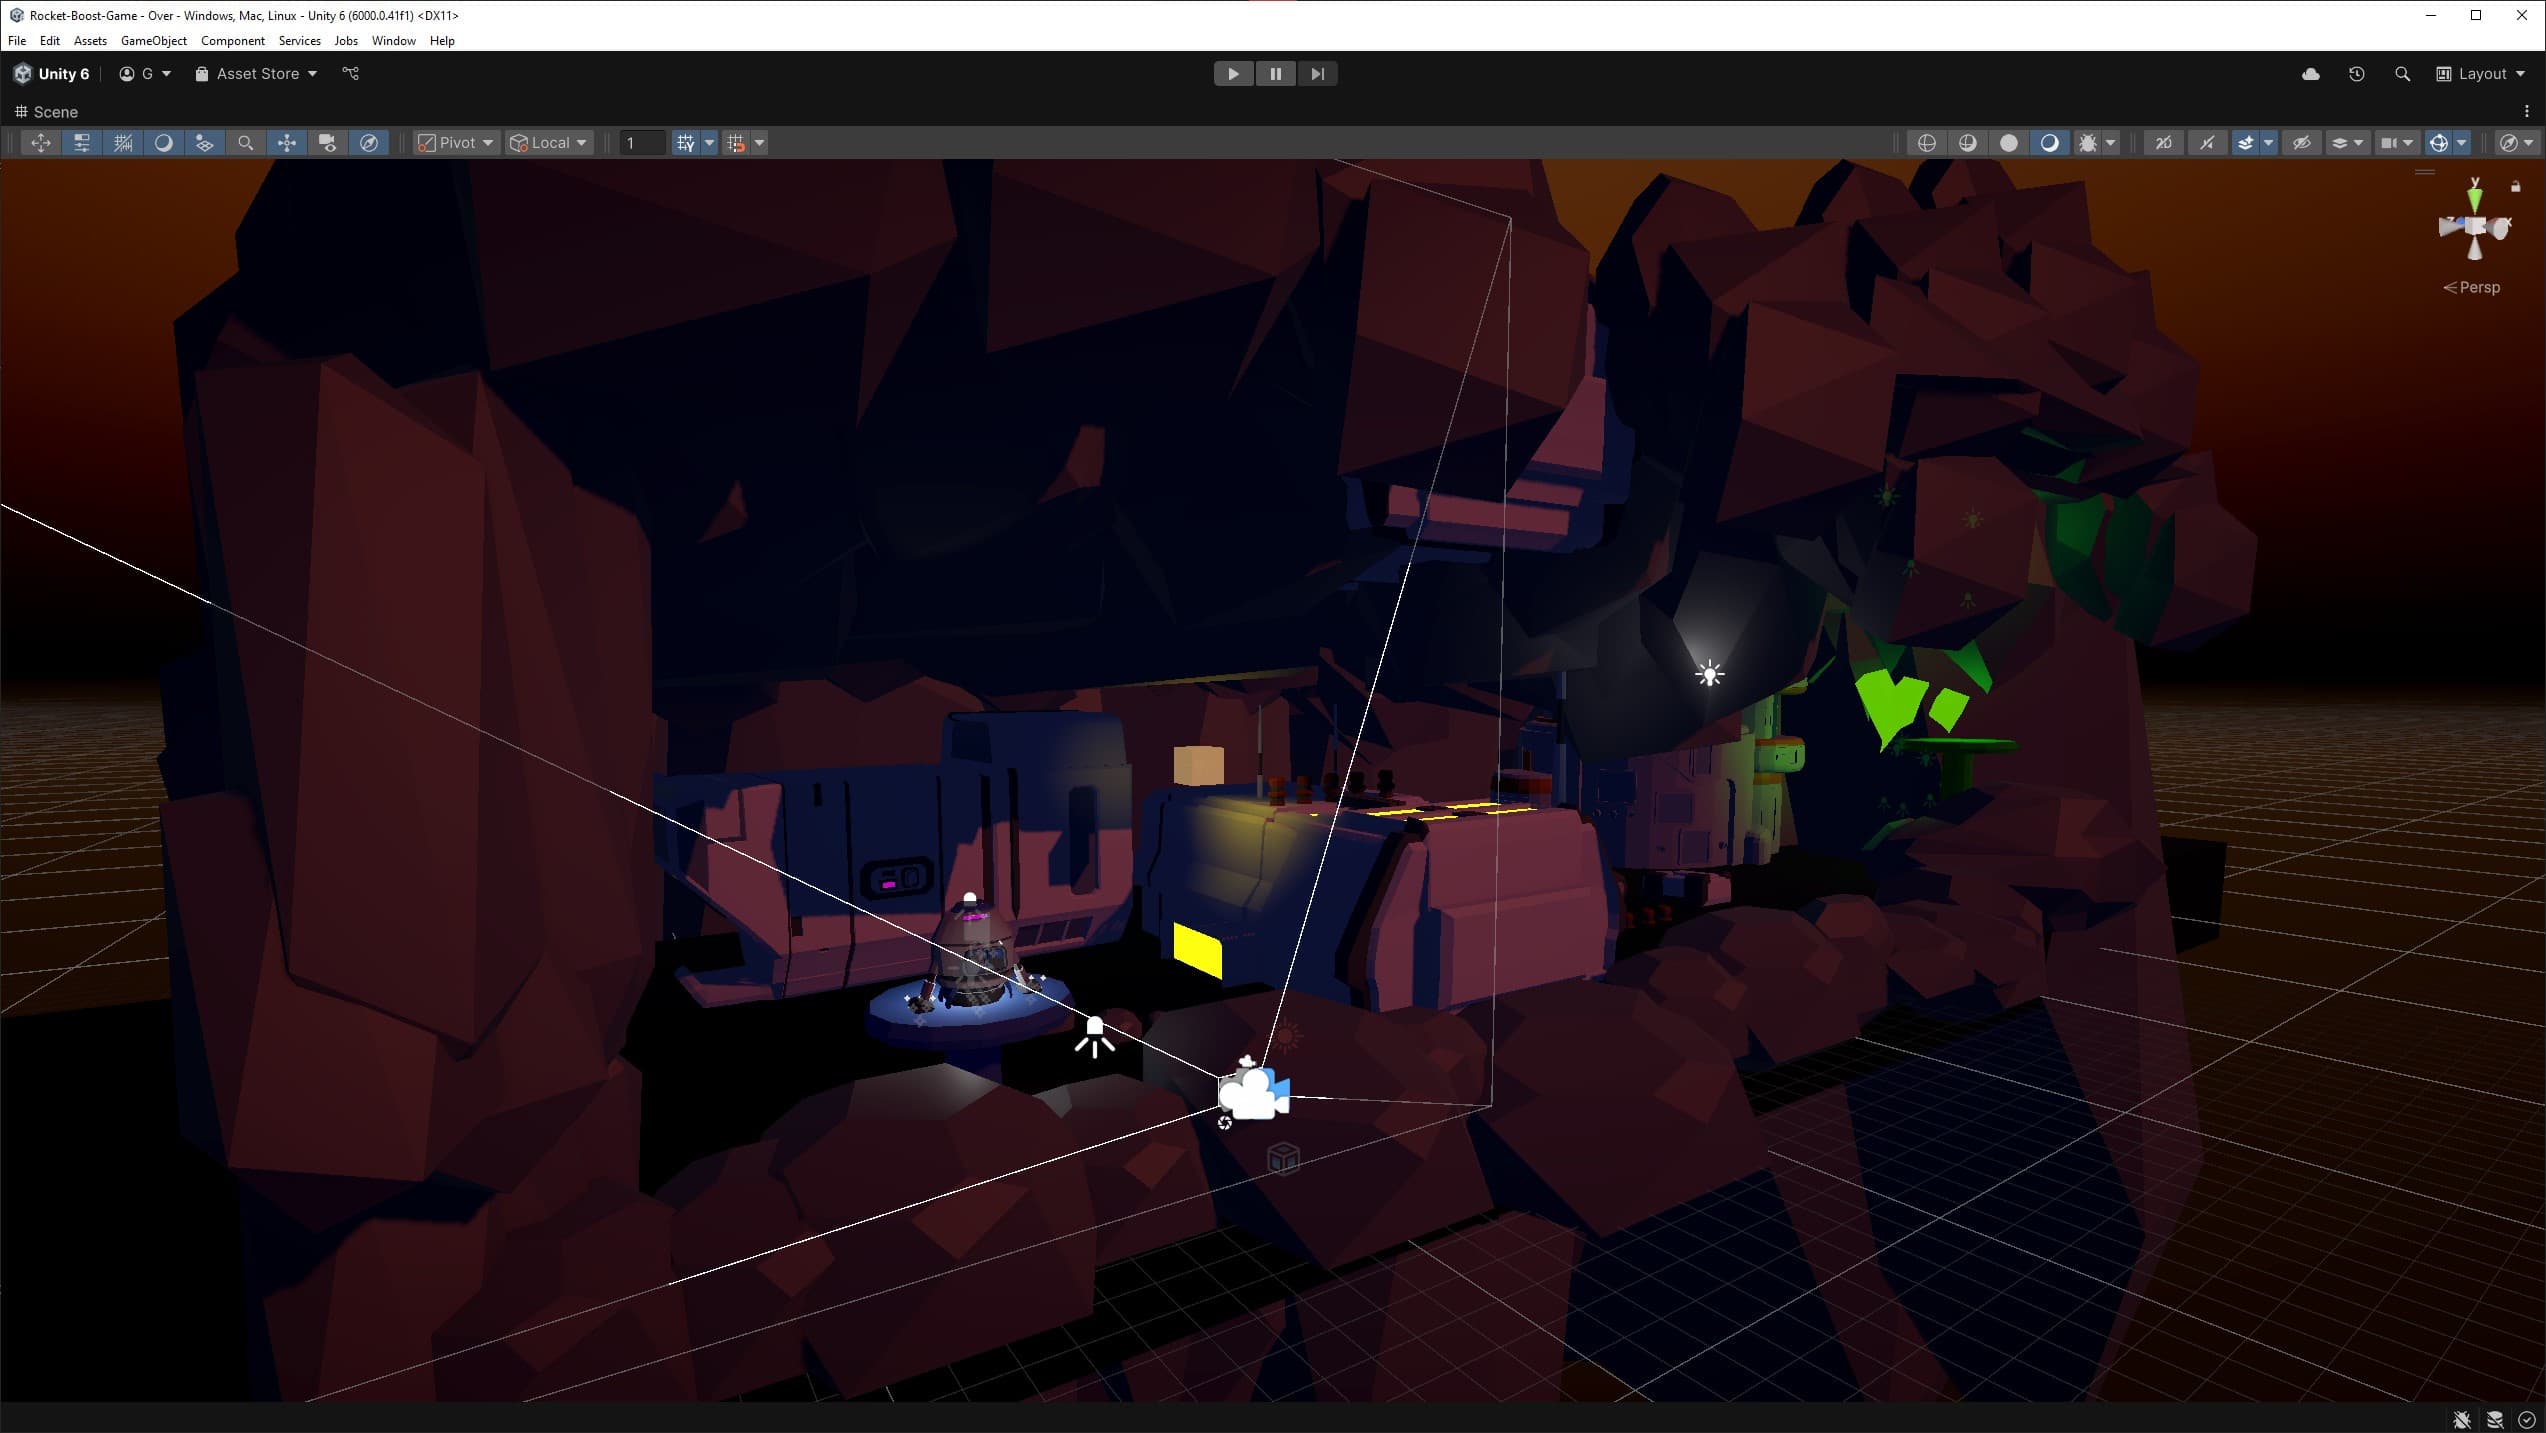The height and width of the screenshot is (1433, 2546).
Task: Open the debug draw mode bug icon
Action: click(2088, 143)
